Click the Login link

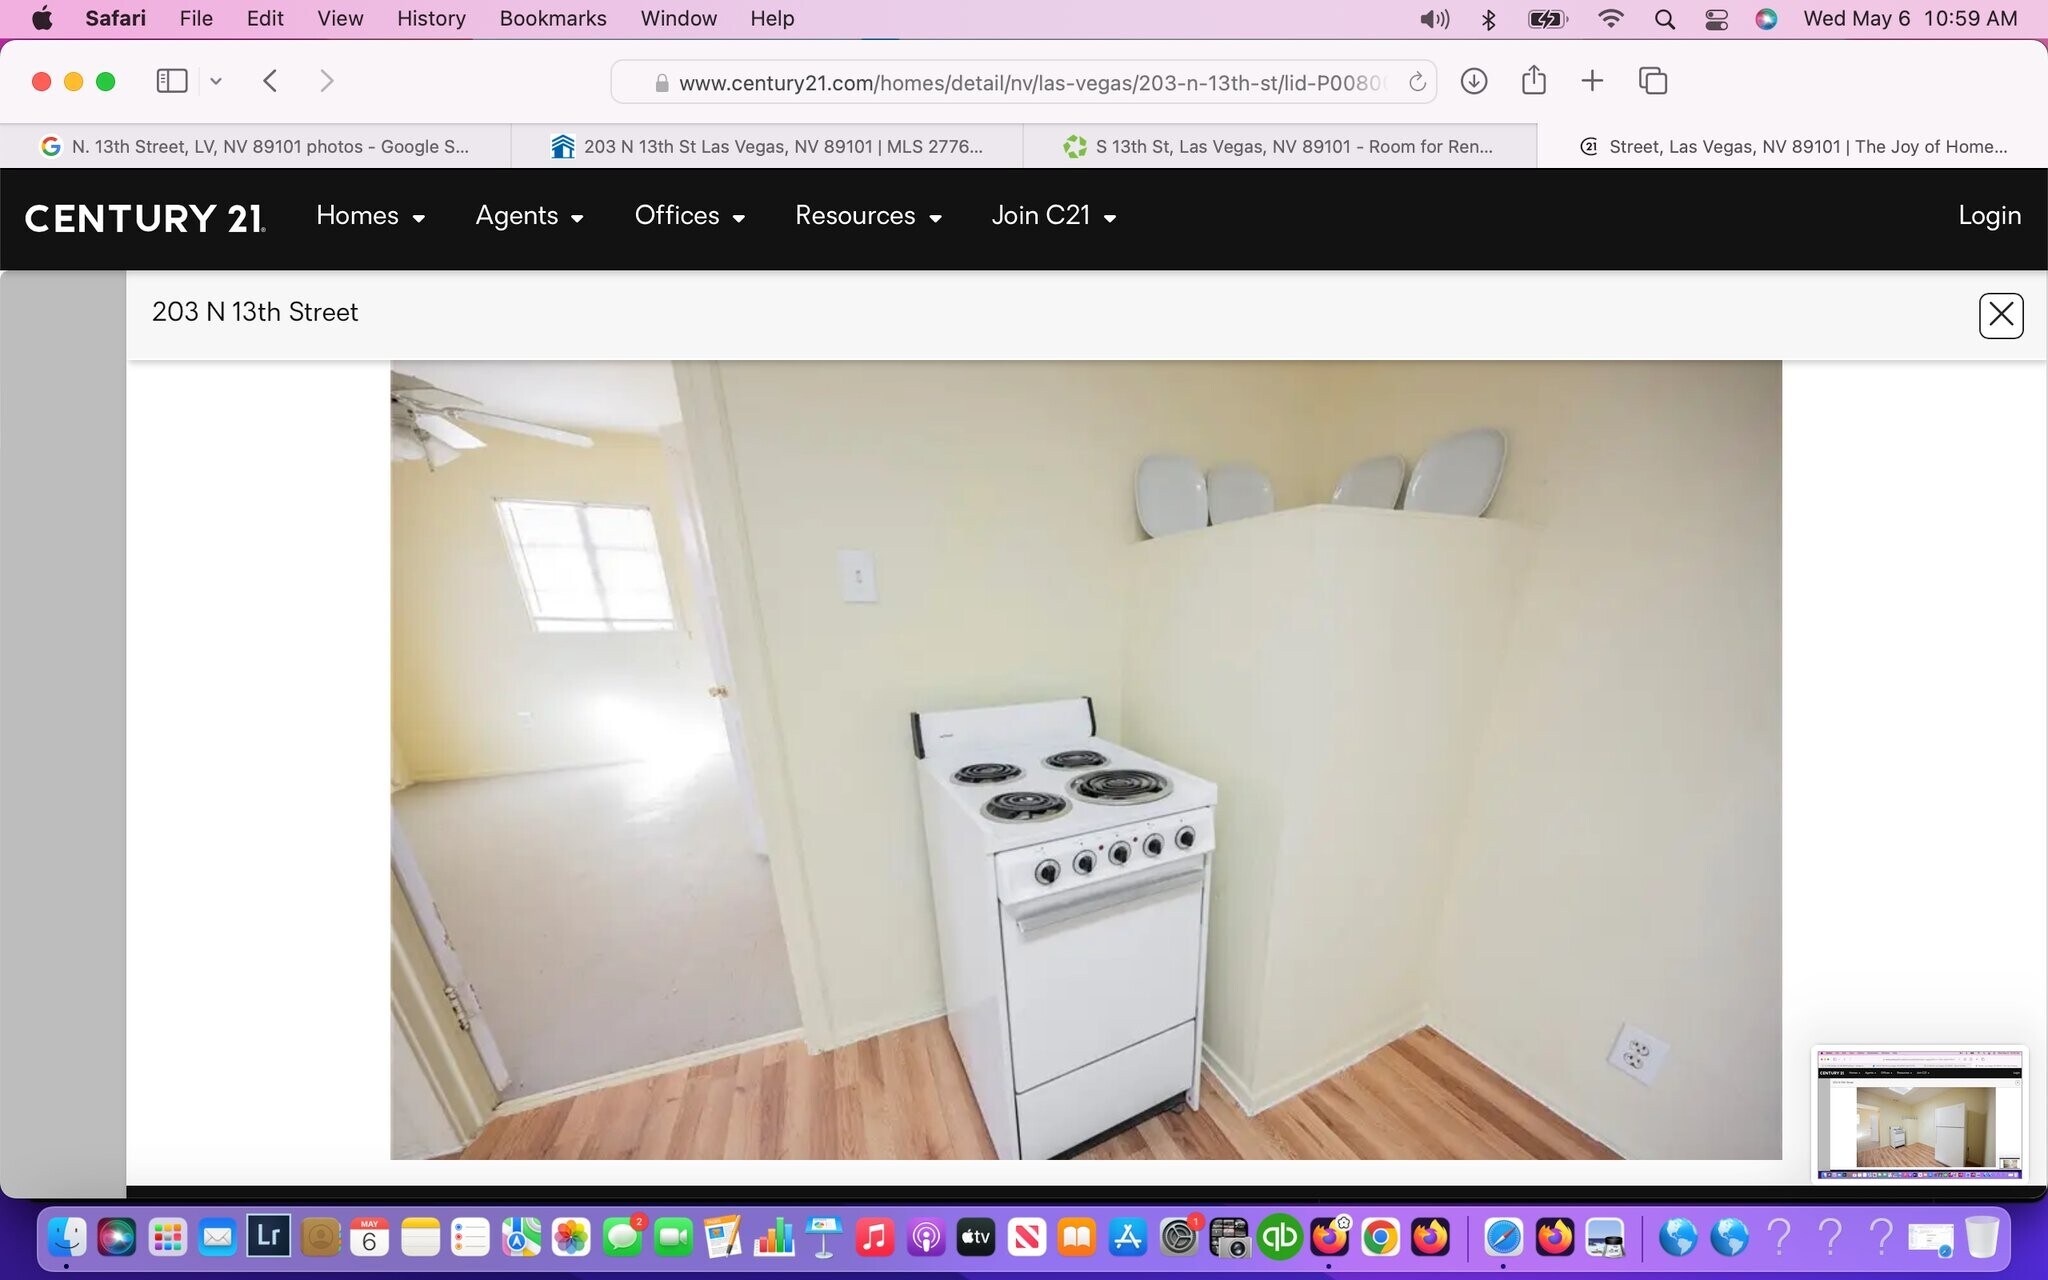1989,216
